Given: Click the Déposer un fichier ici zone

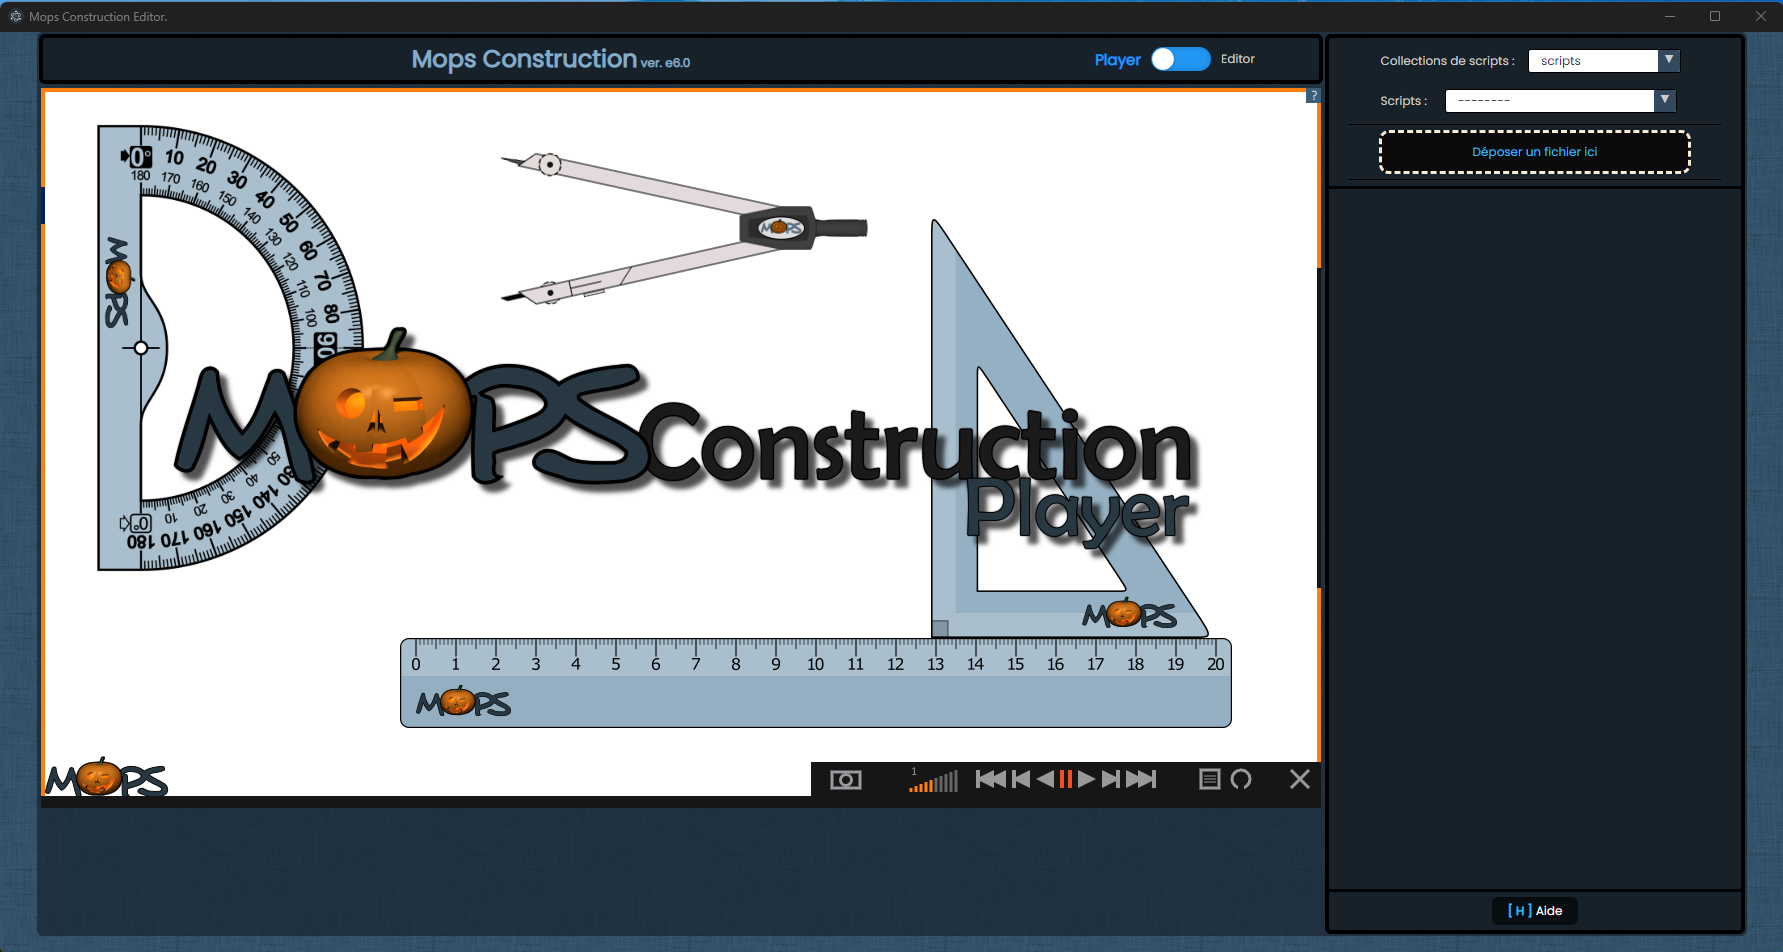Looking at the screenshot, I should [x=1534, y=152].
